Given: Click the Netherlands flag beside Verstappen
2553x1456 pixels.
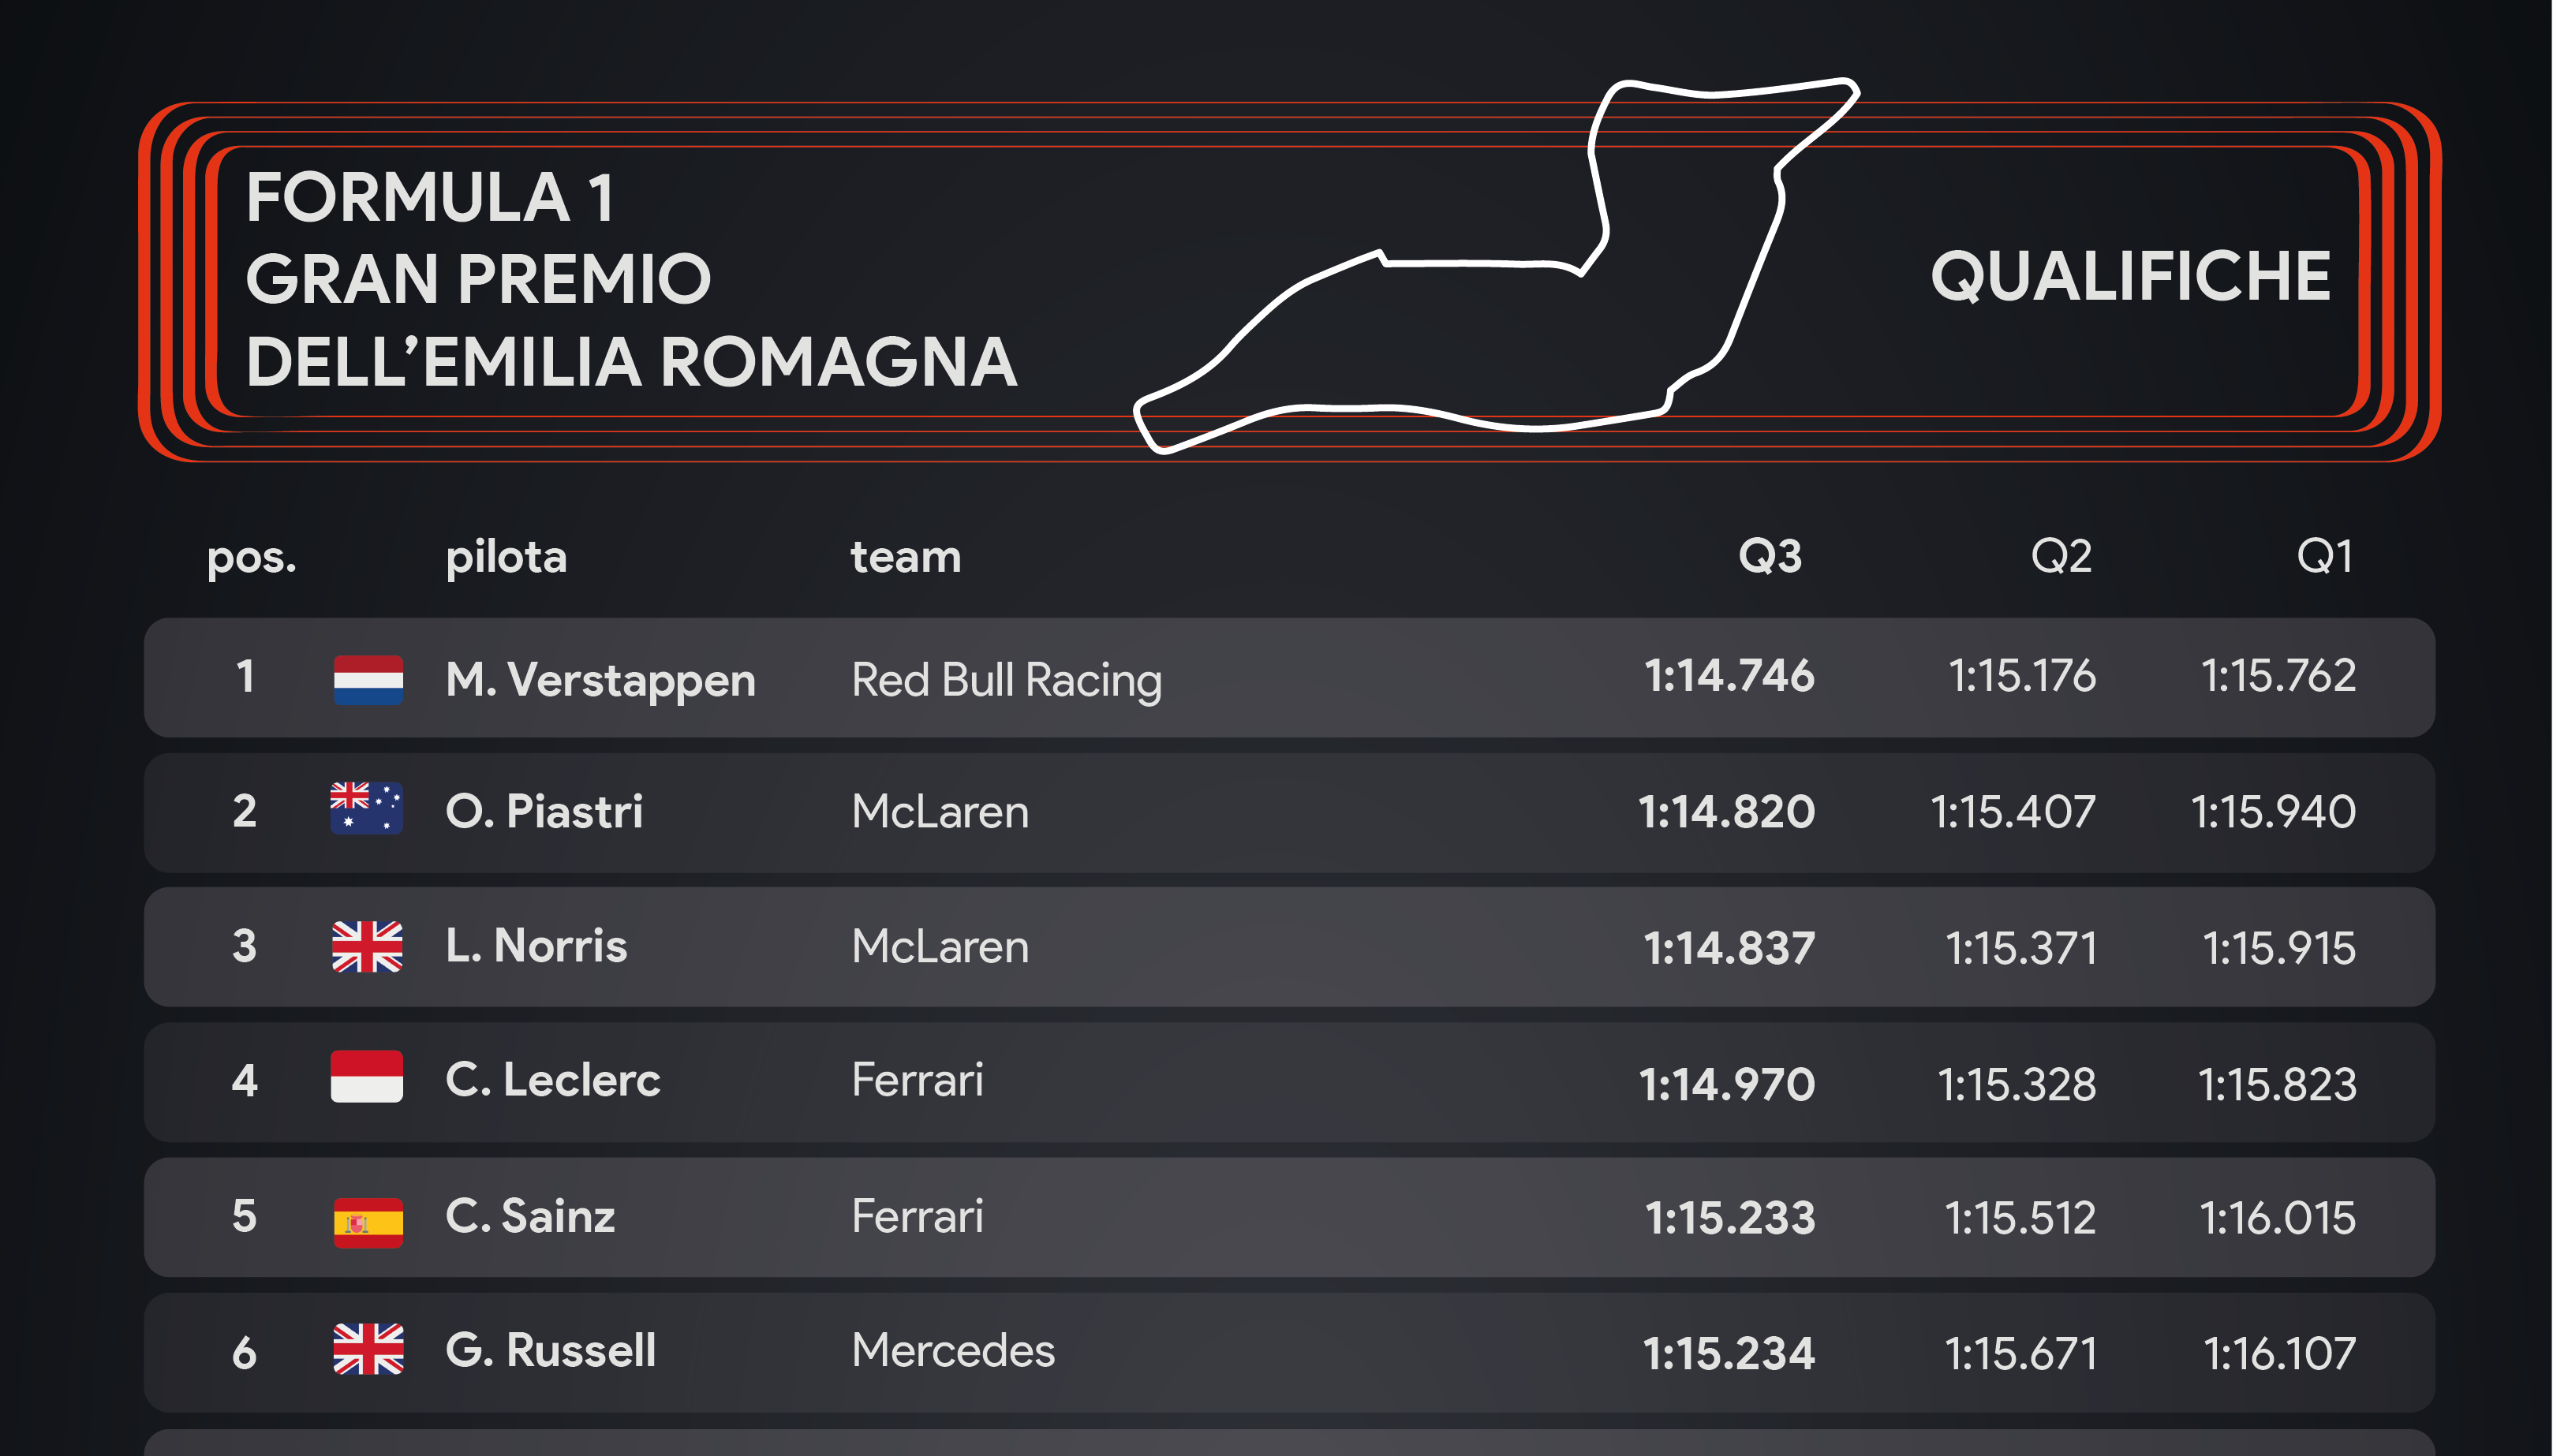Looking at the screenshot, I should tap(368, 680).
